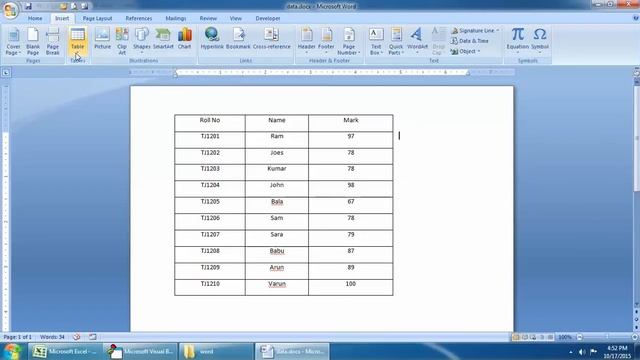This screenshot has height=360, width=640.
Task: Insert a Cover Page
Action: [x=13, y=41]
